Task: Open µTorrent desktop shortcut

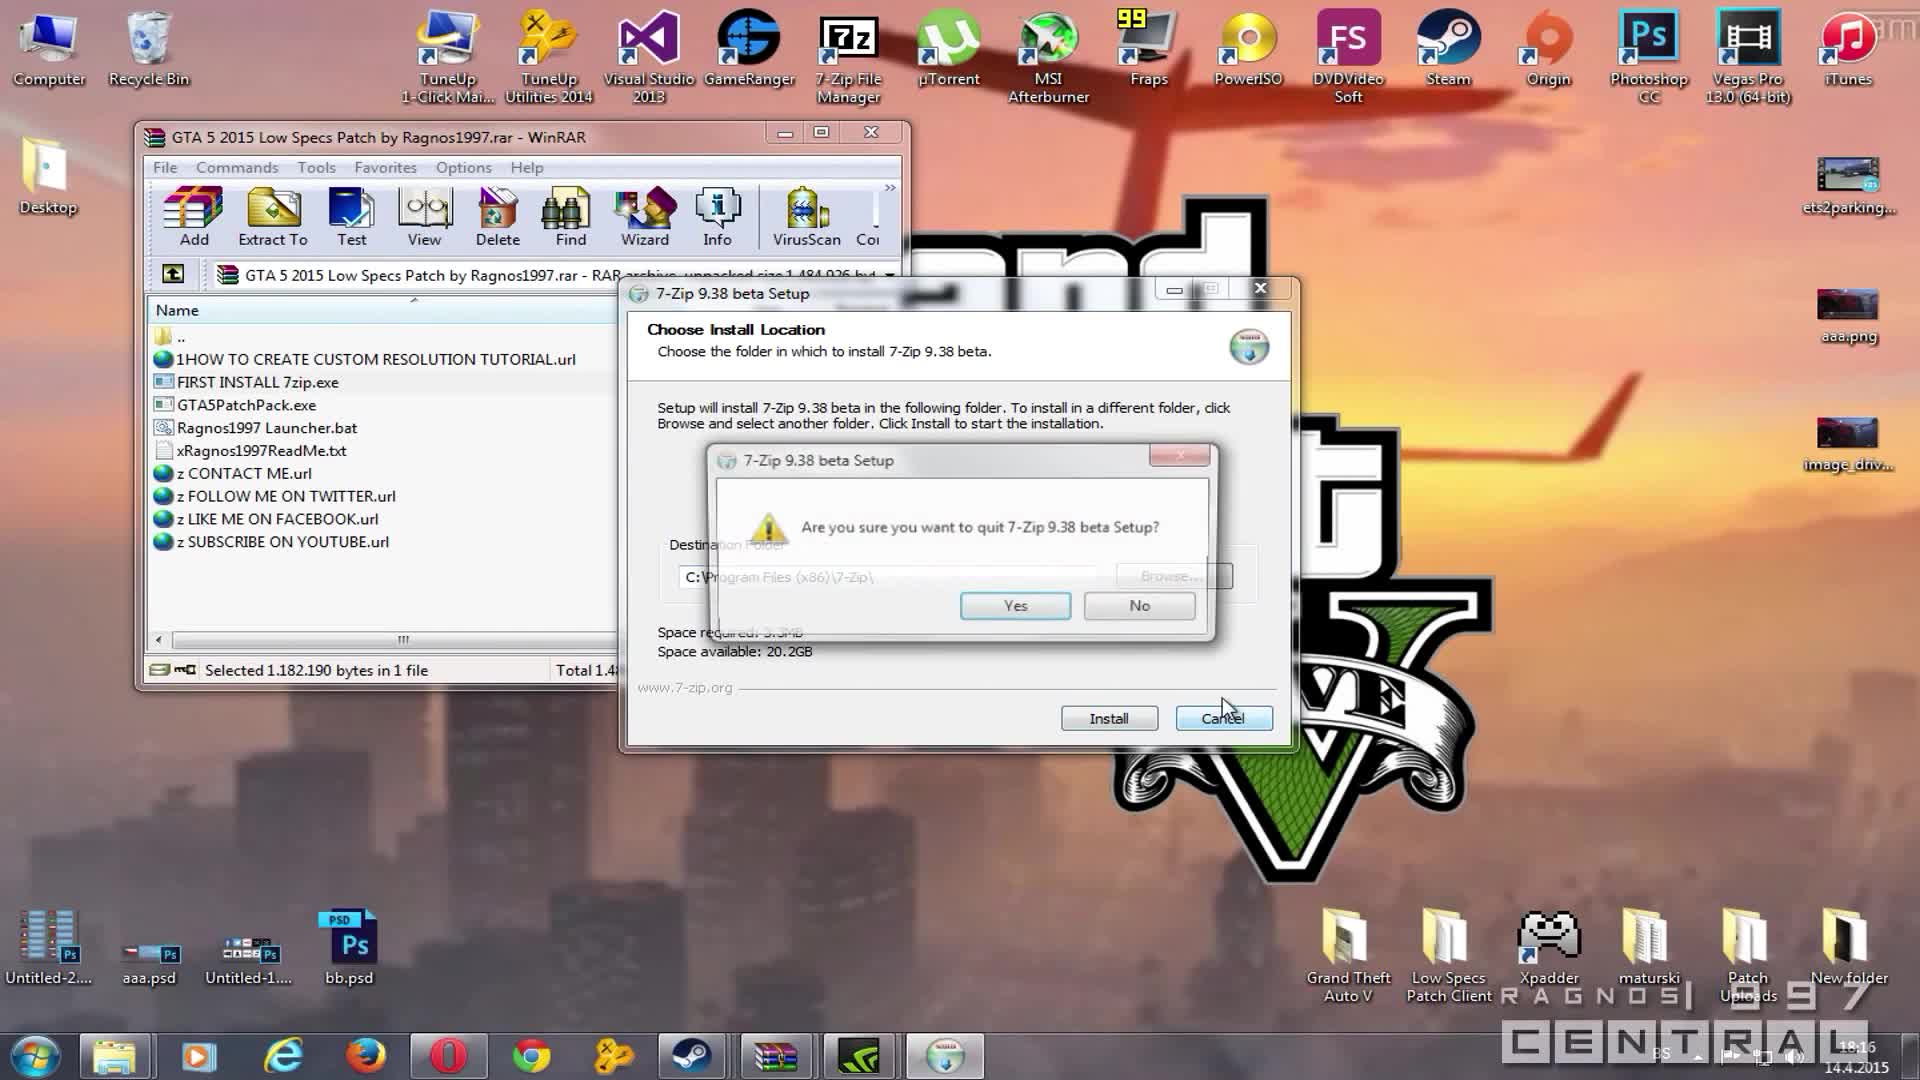Action: [948, 48]
